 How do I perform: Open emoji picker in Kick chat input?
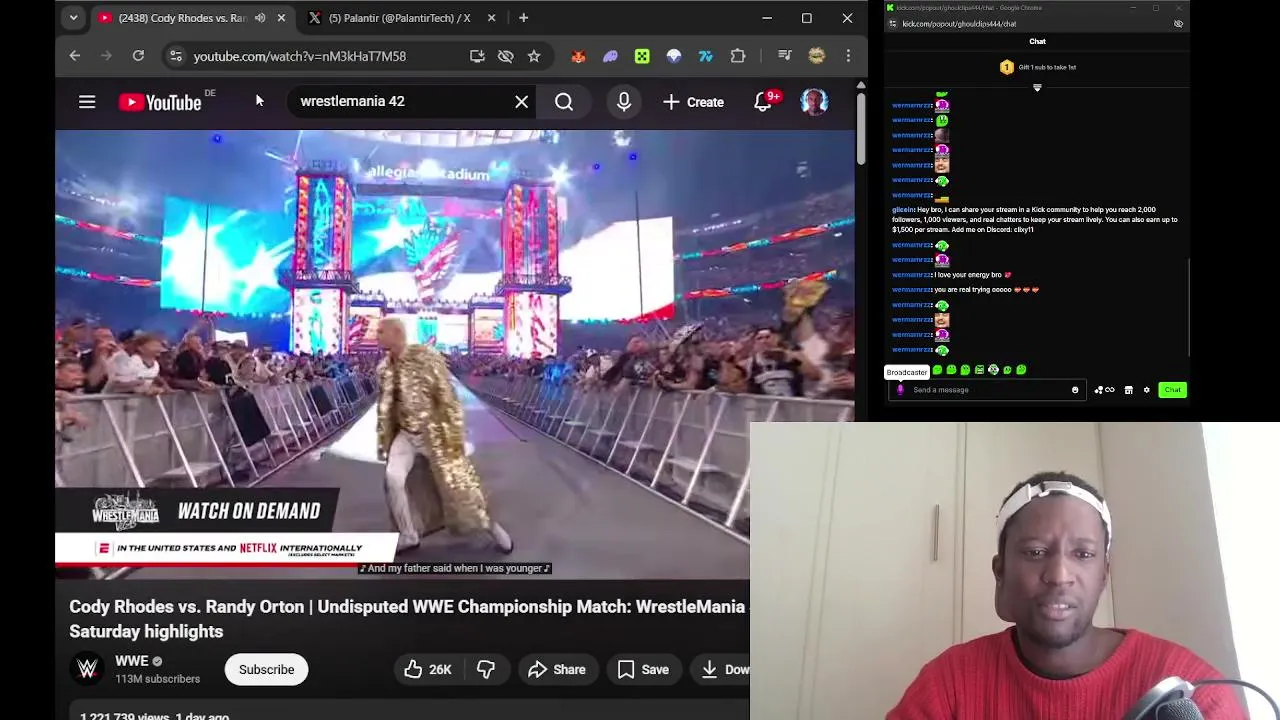pyautogui.click(x=1075, y=390)
